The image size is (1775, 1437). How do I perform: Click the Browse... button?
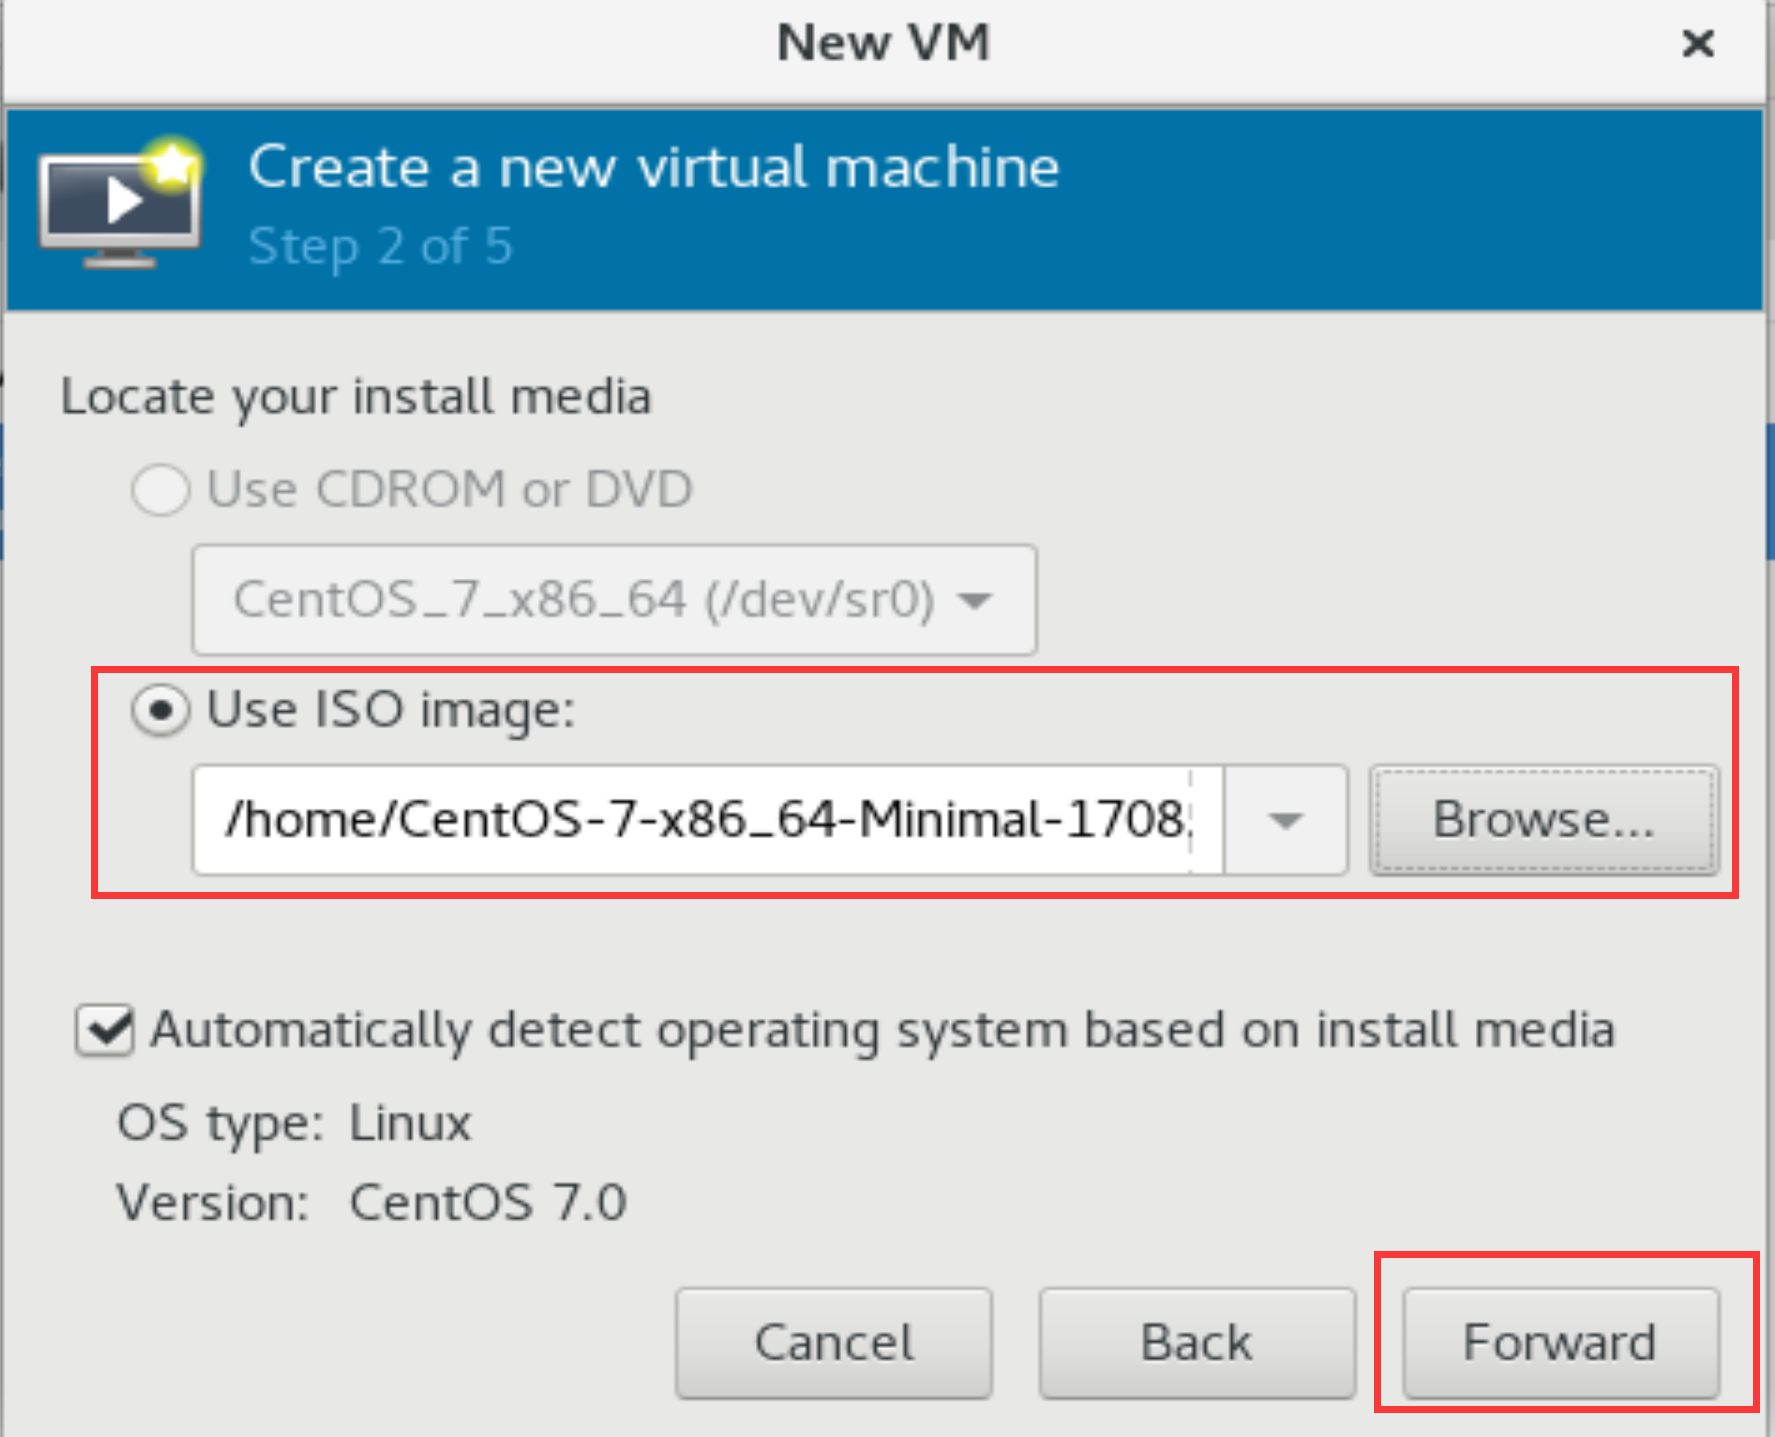[1544, 820]
